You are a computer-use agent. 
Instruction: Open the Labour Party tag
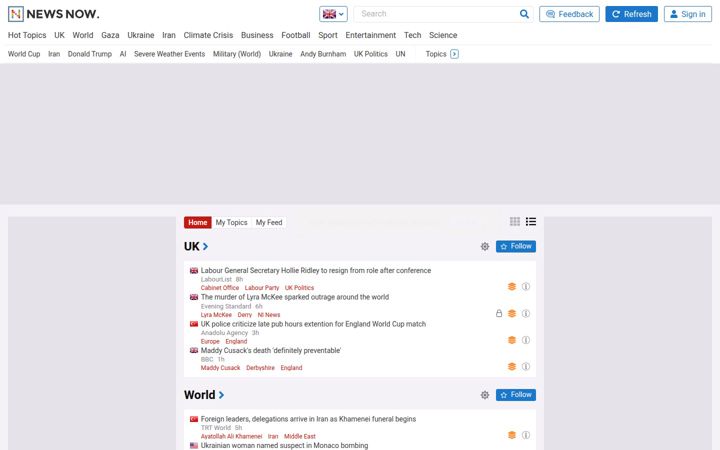(x=262, y=288)
